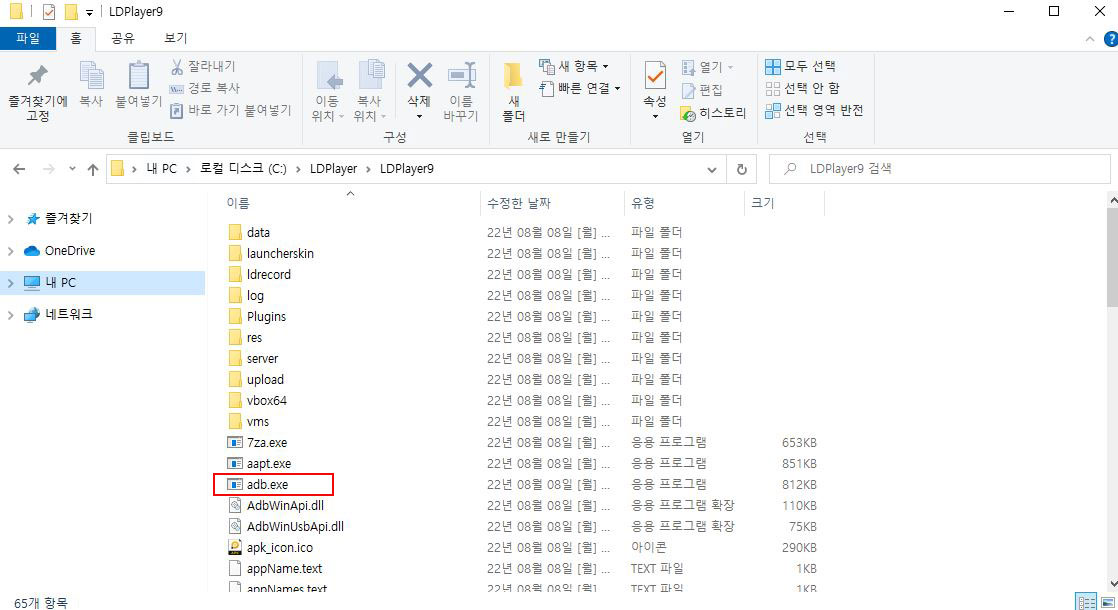Open the 파일 file menu tab

[28, 38]
